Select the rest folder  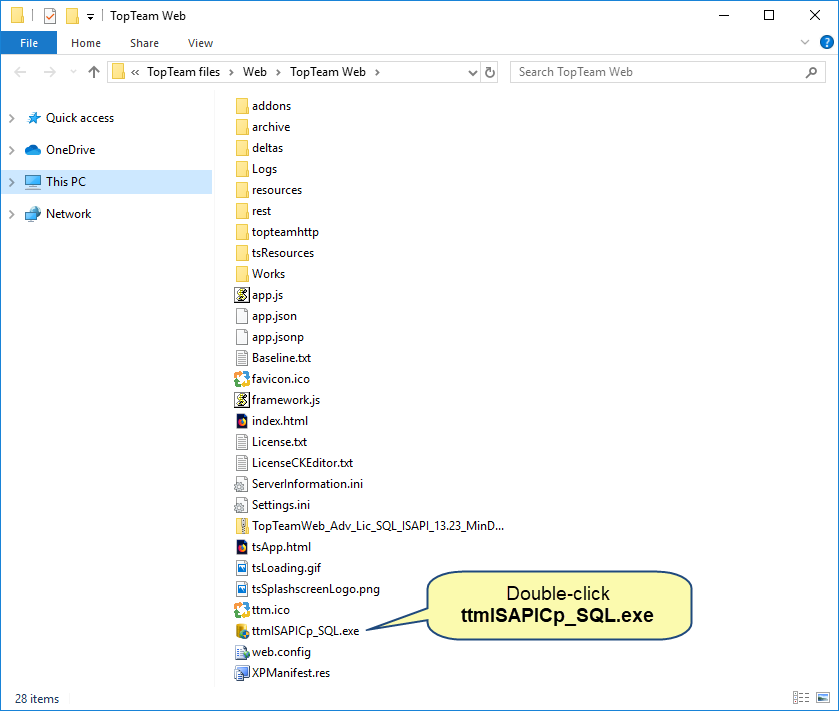(253, 211)
